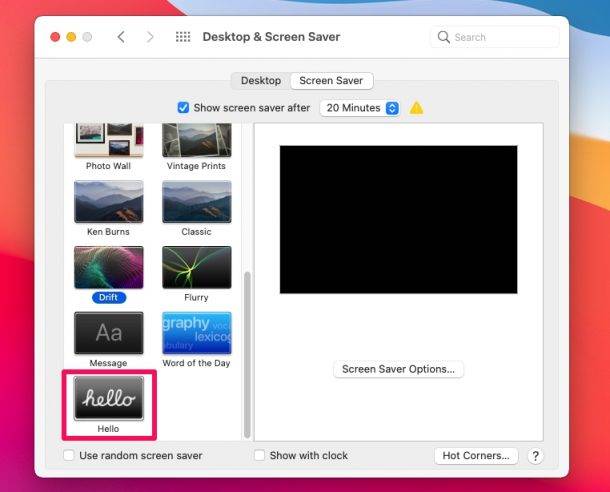Viewport: 610px width, 492px height.
Task: Minimize the window with yellow button
Action: tap(71, 37)
